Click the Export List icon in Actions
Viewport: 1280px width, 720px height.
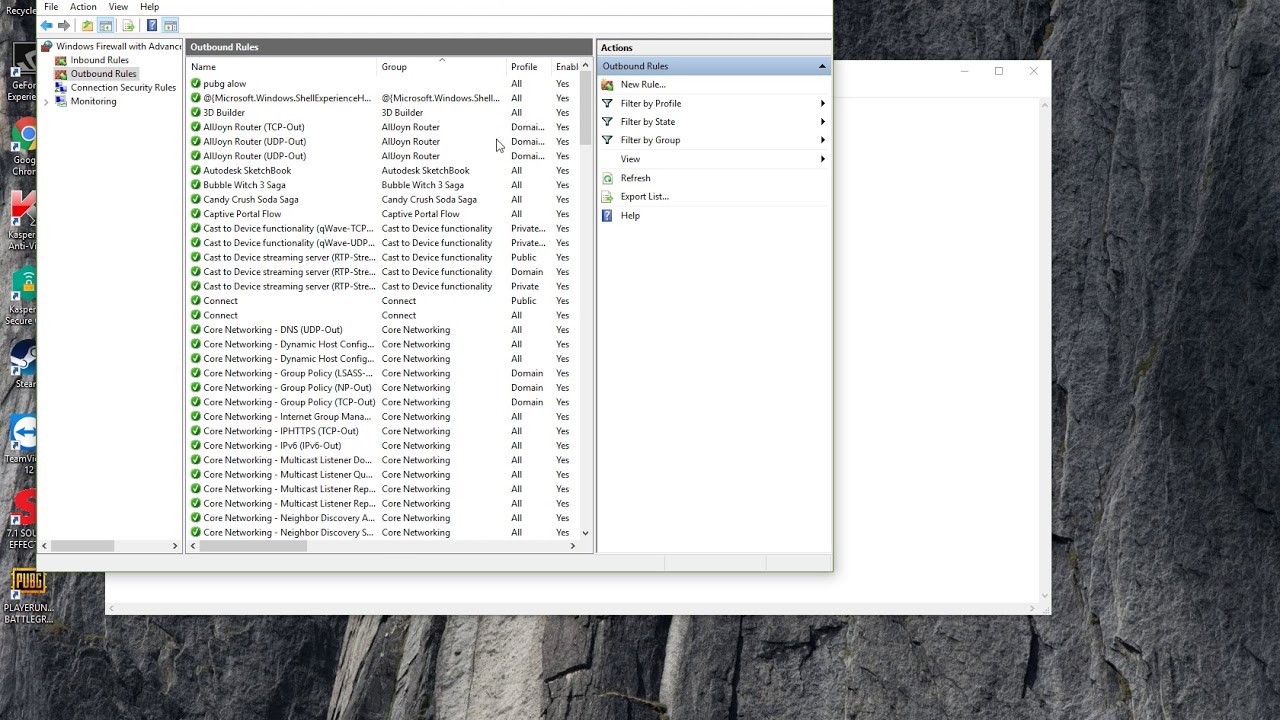click(607, 196)
